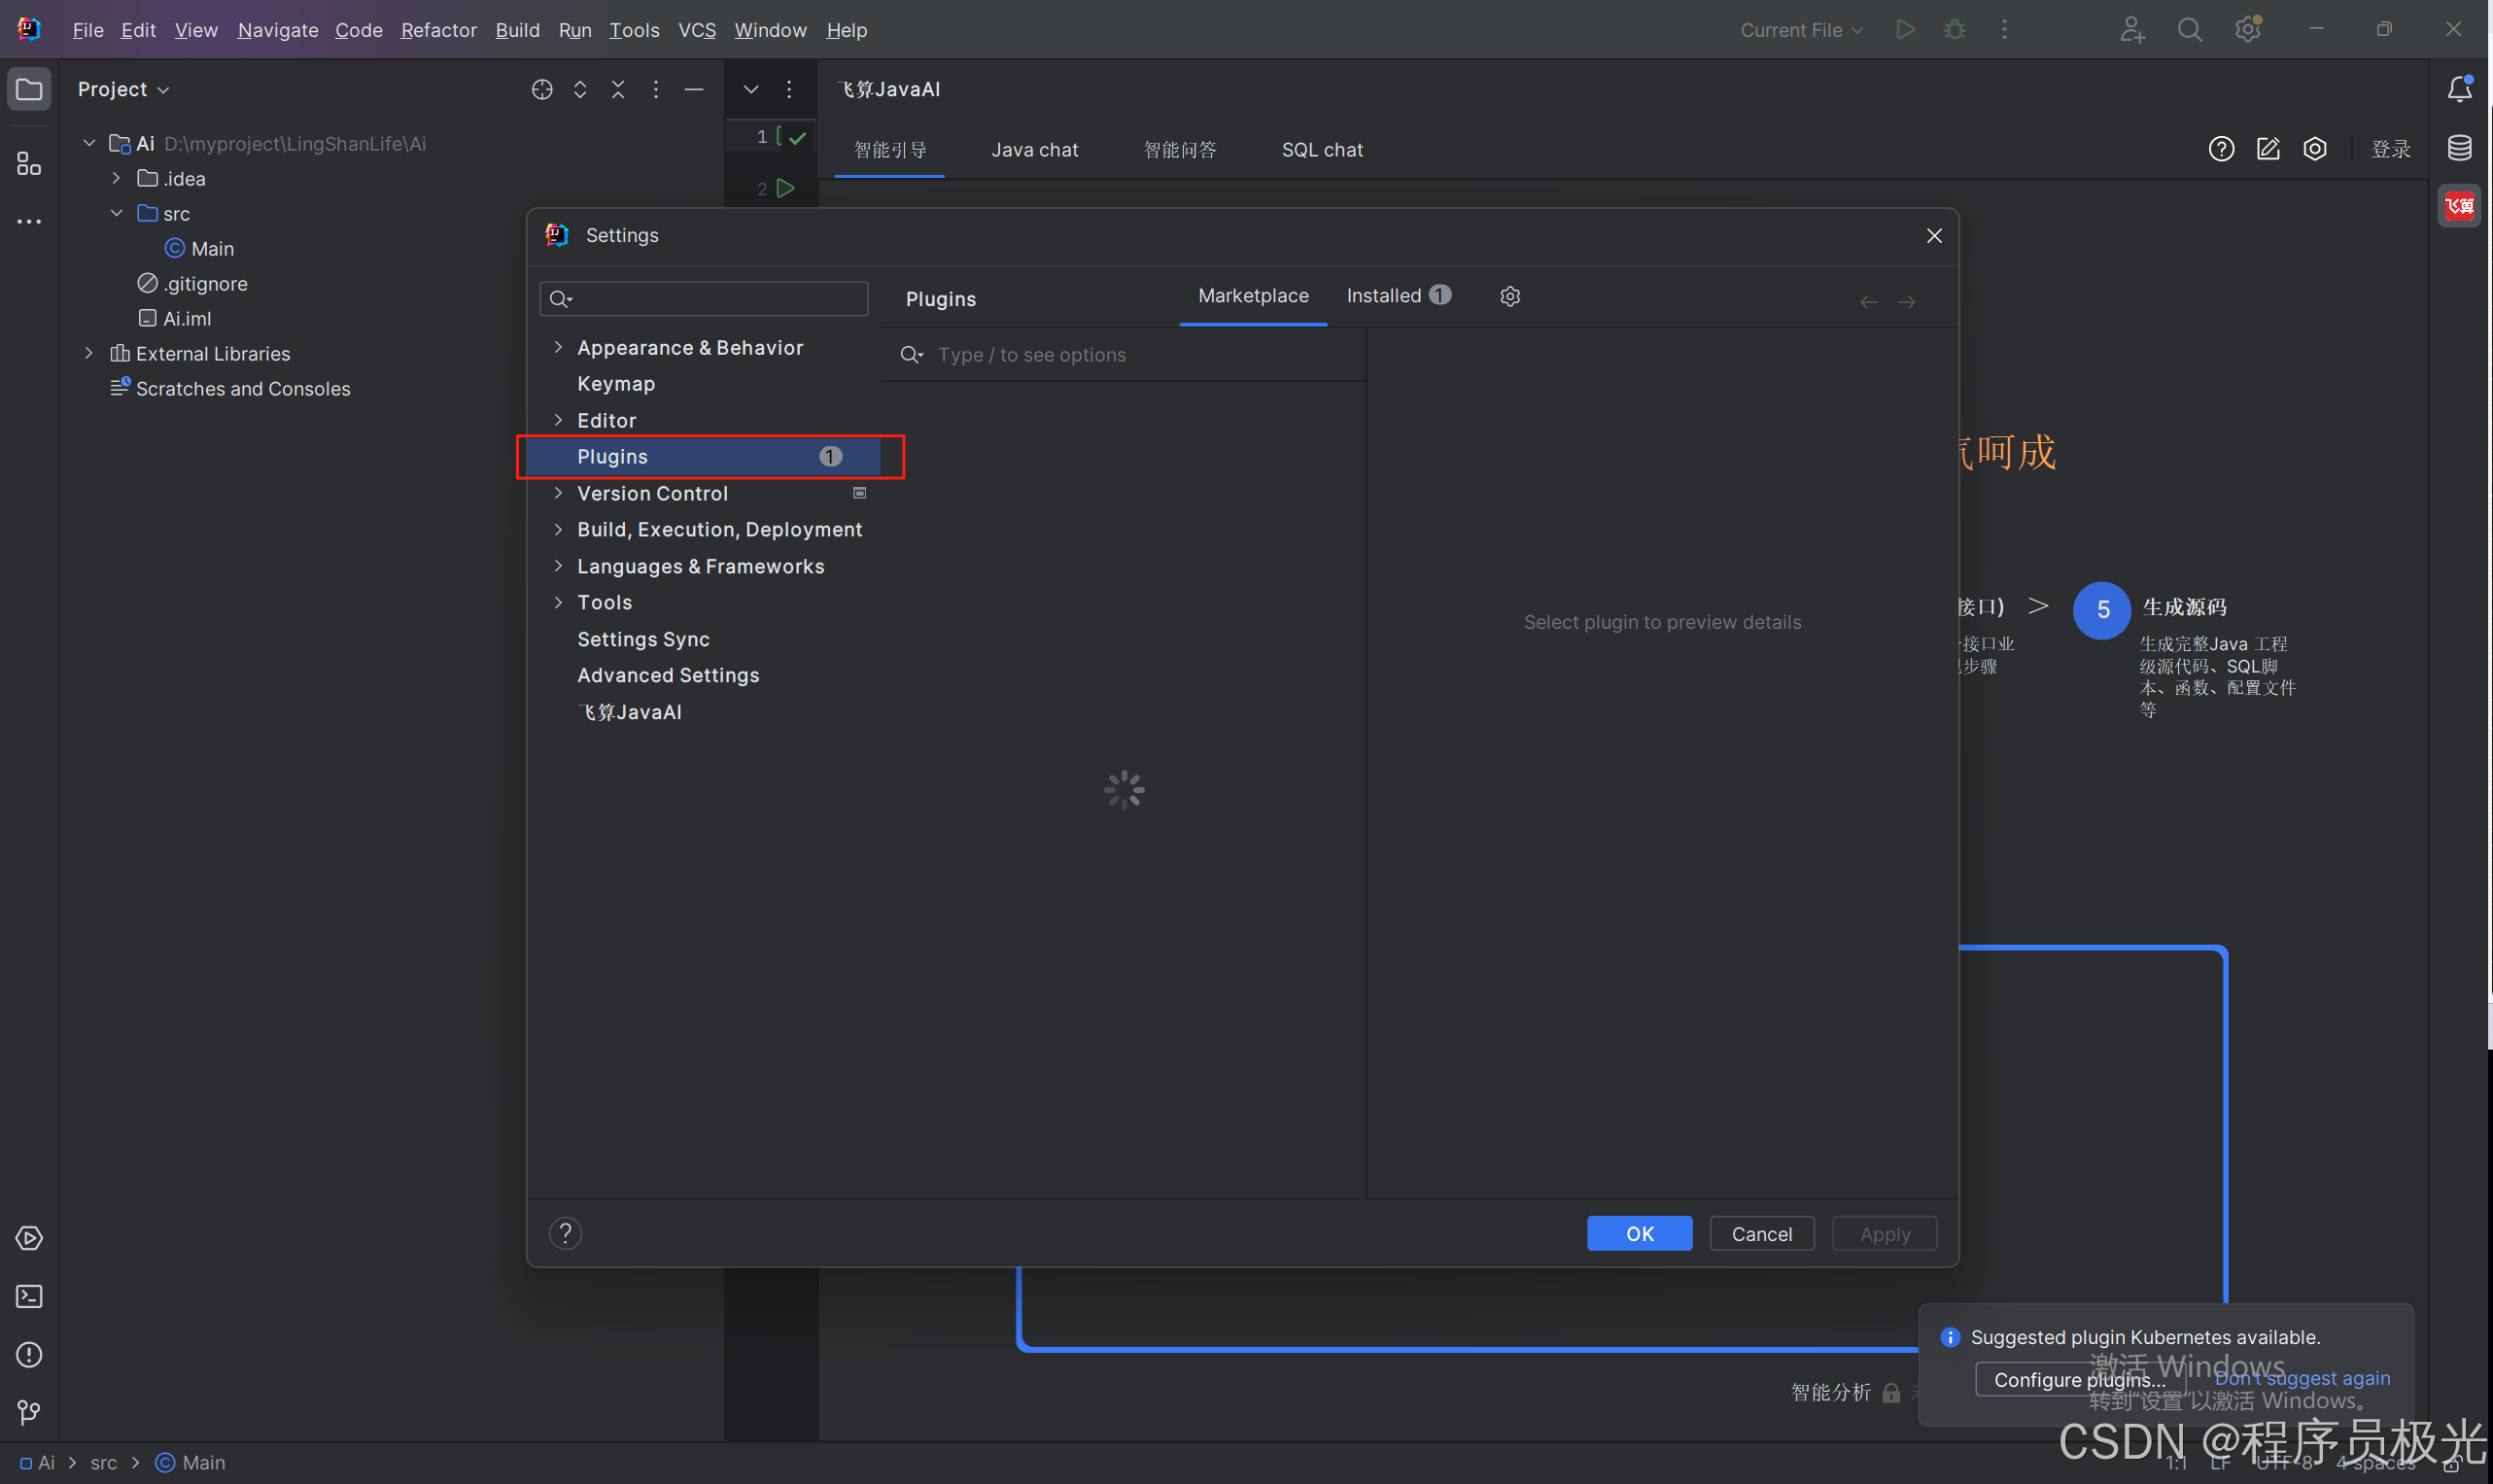Image resolution: width=2493 pixels, height=1484 pixels.
Task: Click the Notifications bell icon
Action: point(2459,89)
